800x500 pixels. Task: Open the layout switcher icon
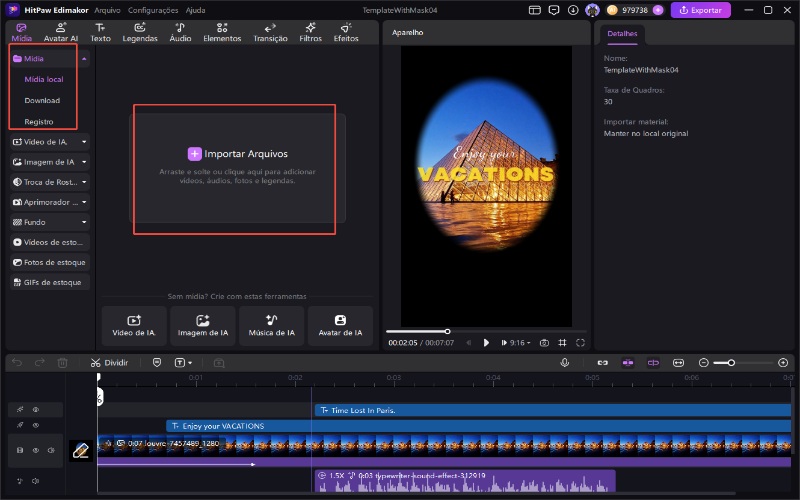coord(534,10)
